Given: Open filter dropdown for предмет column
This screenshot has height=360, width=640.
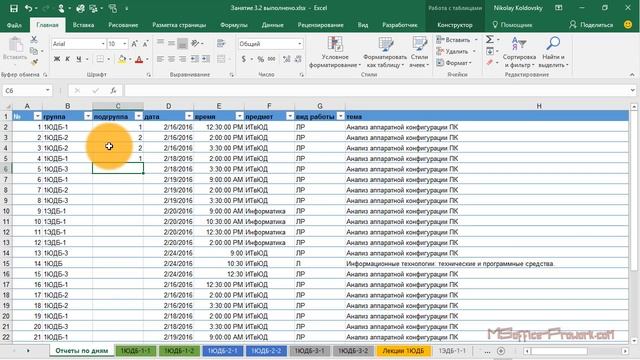Looking at the screenshot, I should 290,116.
